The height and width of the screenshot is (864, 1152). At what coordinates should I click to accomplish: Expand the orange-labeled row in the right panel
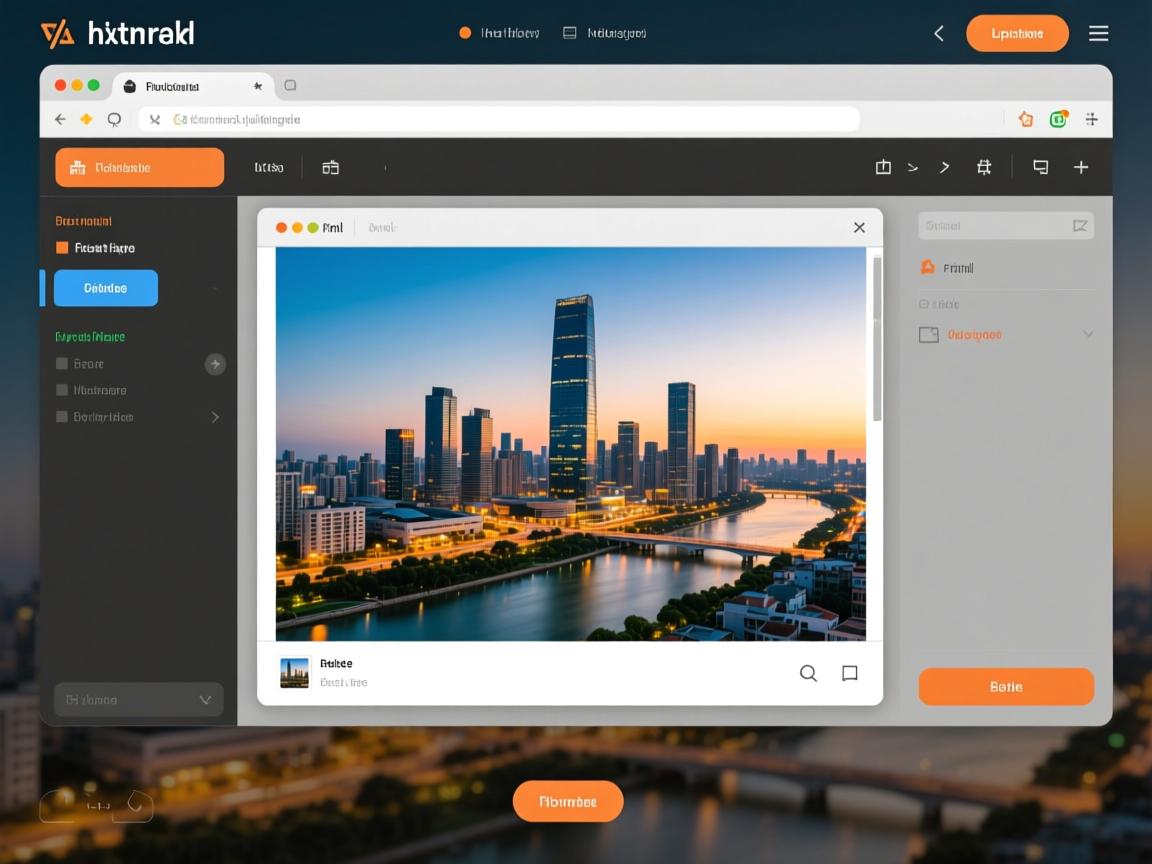tap(1087, 335)
